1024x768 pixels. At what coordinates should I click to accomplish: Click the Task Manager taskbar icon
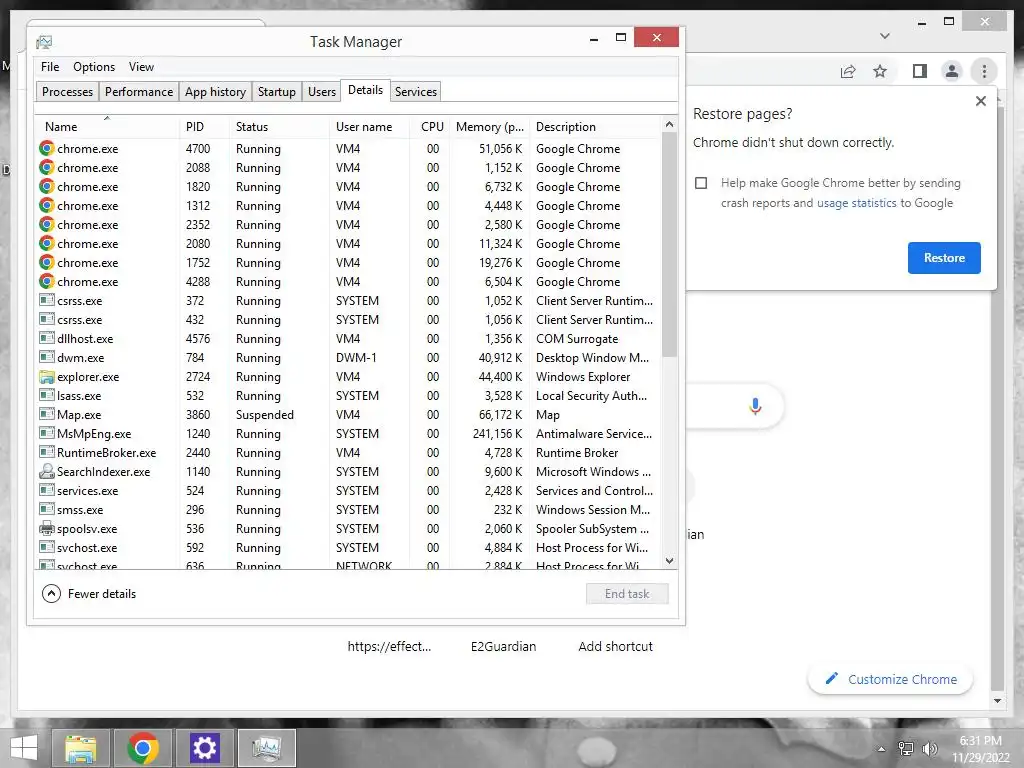coord(266,748)
